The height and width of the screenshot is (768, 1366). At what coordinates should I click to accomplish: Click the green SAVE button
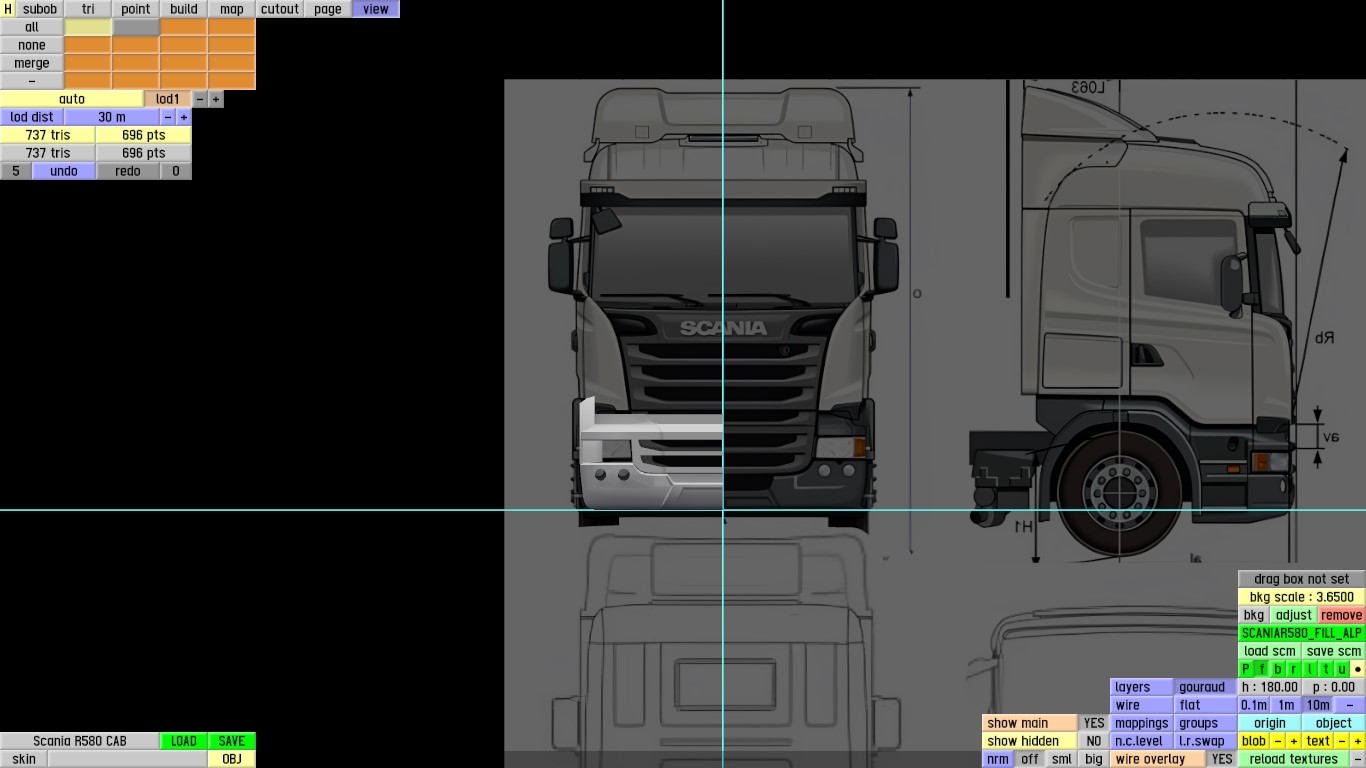click(232, 741)
